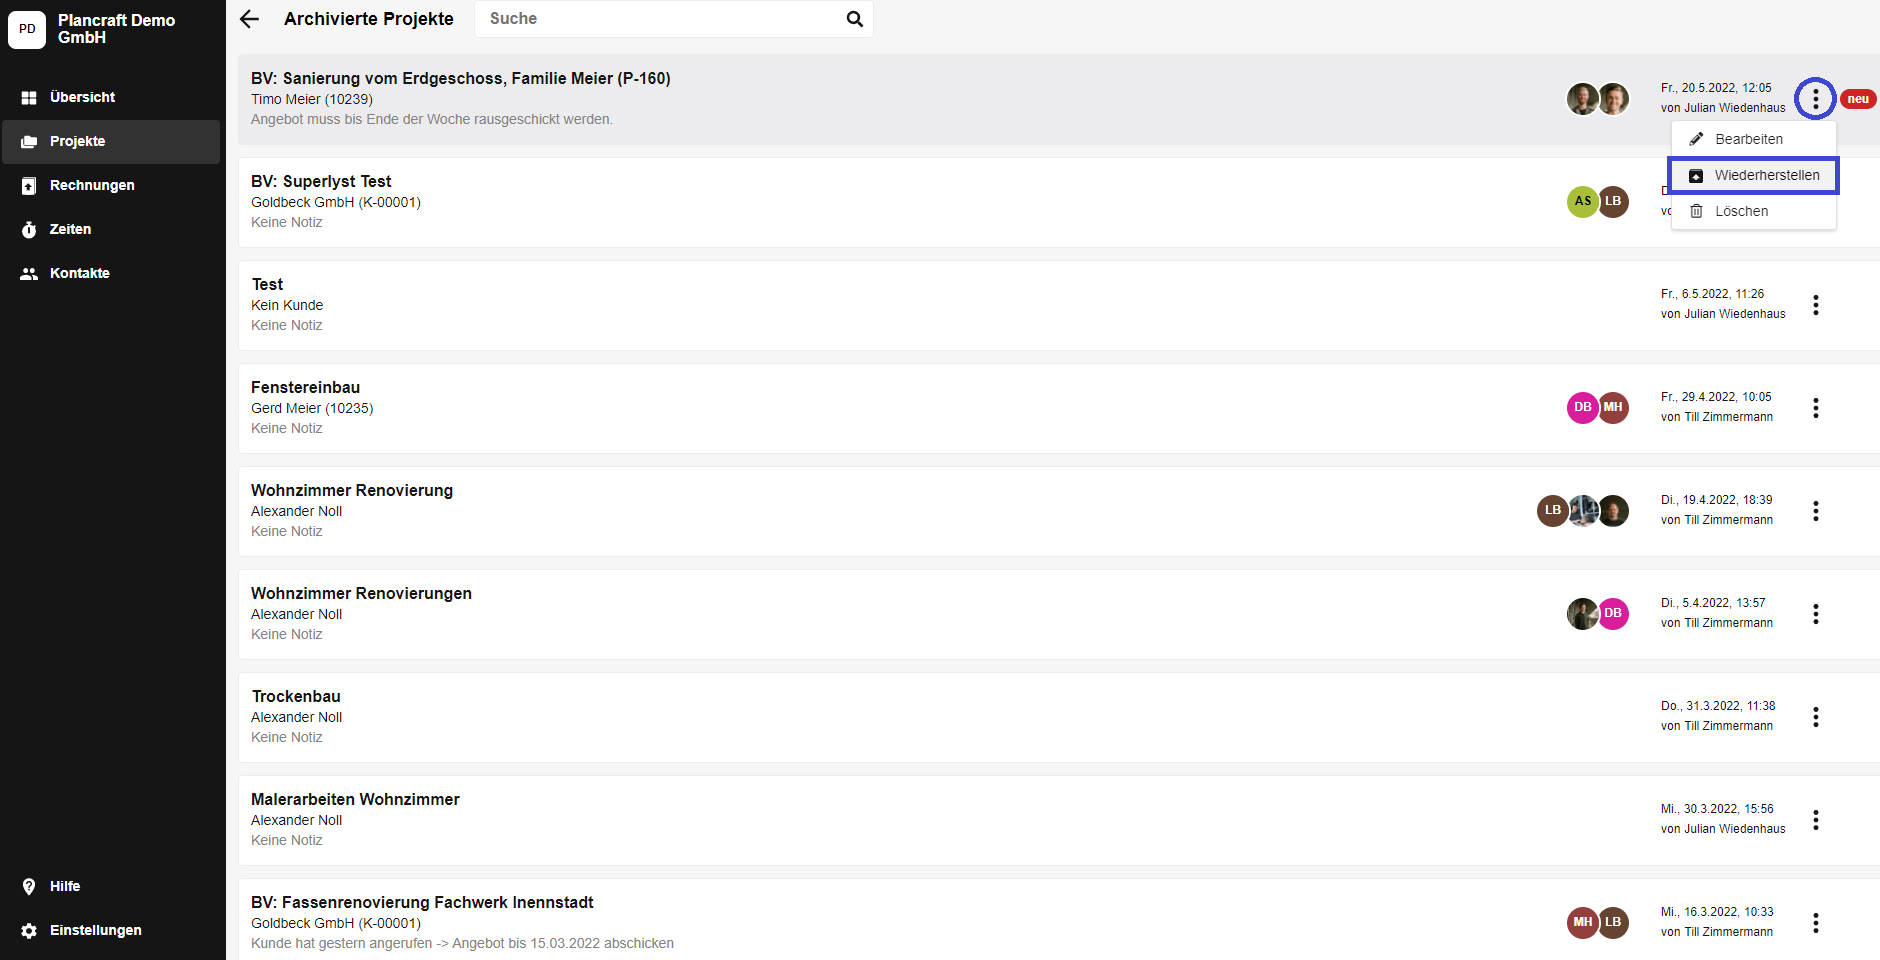The image size is (1880, 960).
Task: Choose Bearbeiten from the context menu
Action: 1753,139
